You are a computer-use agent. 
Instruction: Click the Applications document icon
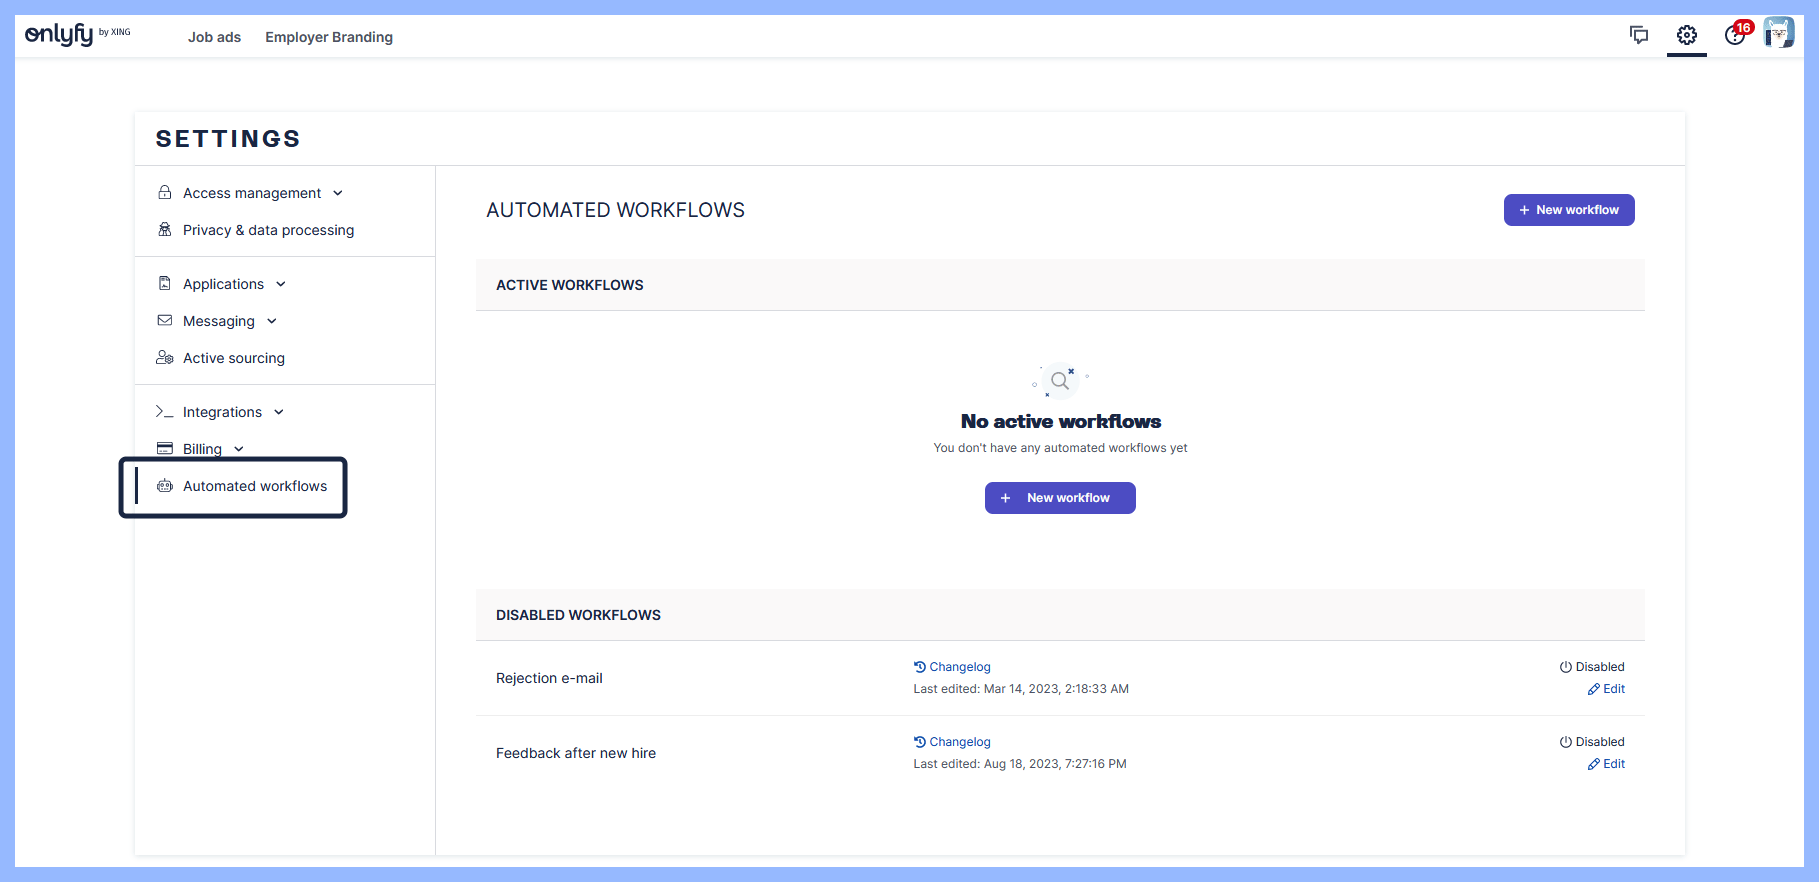165,283
